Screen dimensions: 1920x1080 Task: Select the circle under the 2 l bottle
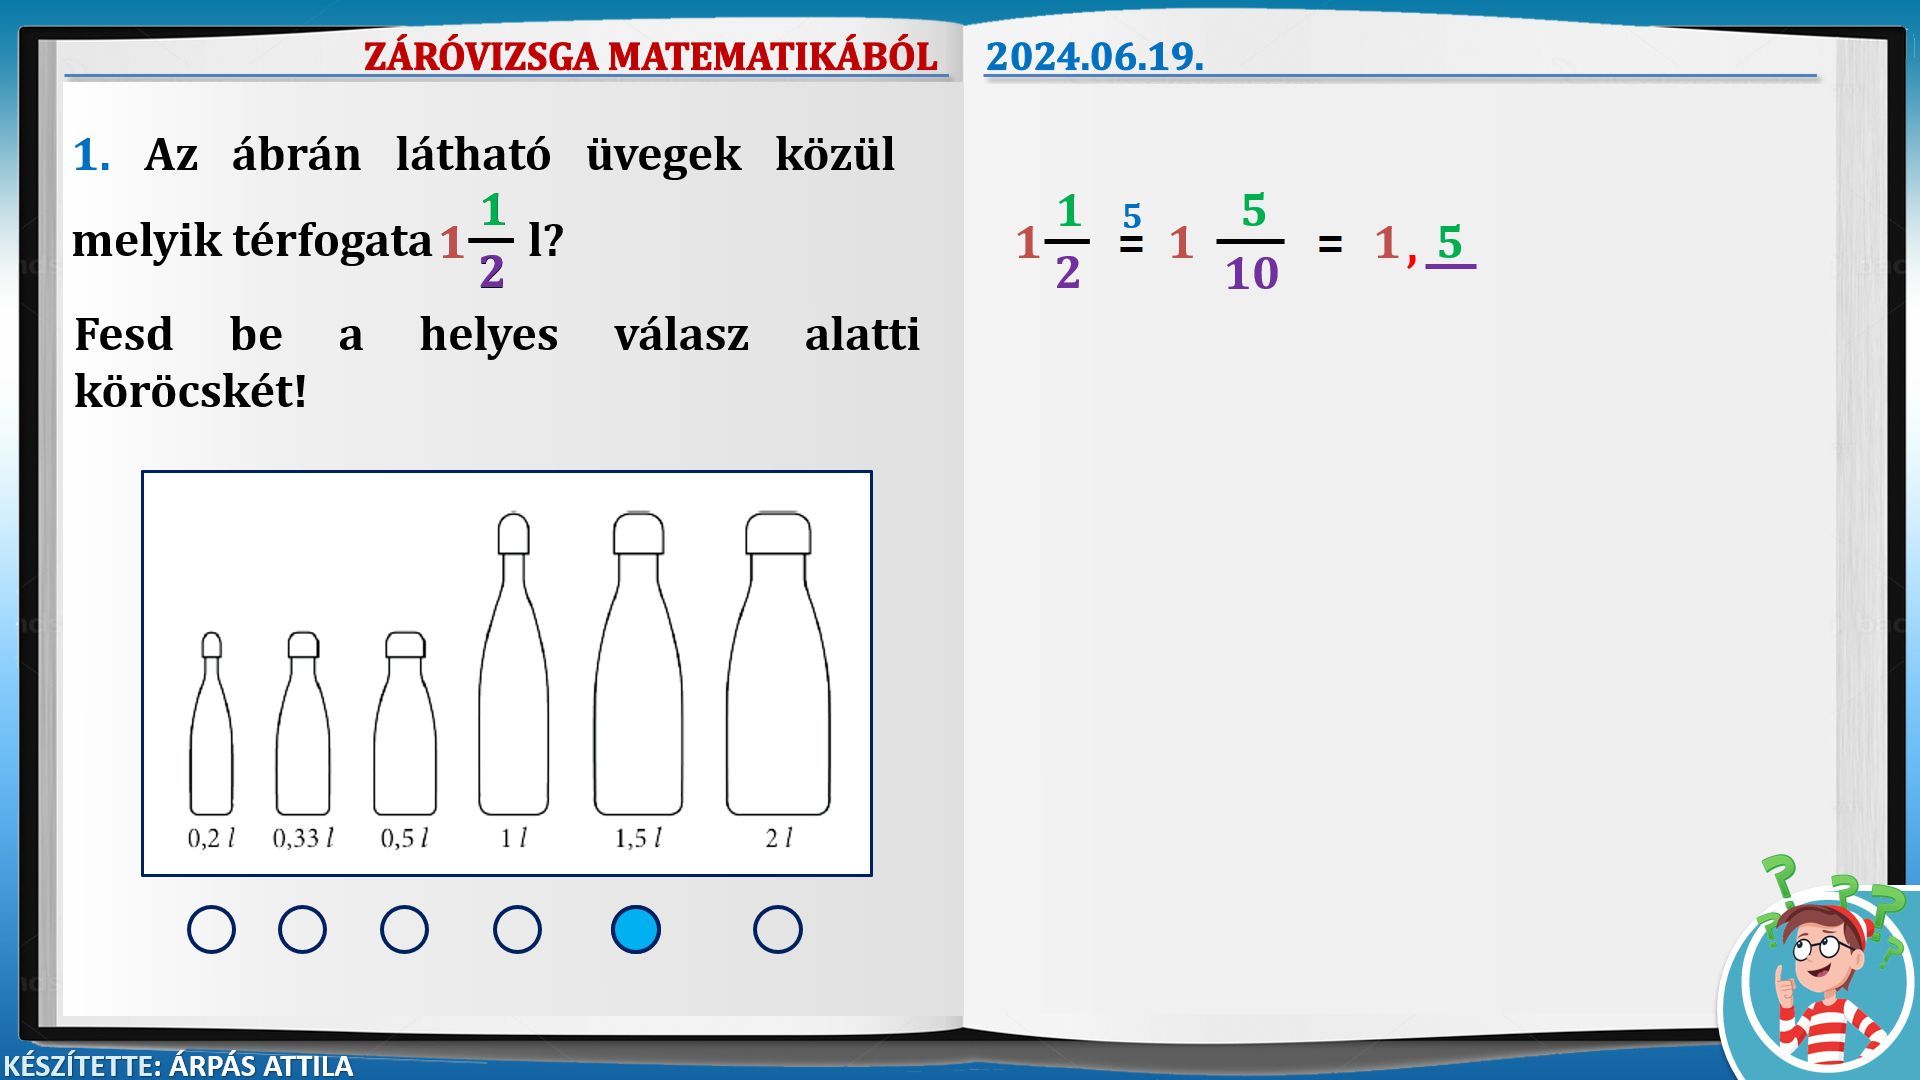pyautogui.click(x=777, y=929)
